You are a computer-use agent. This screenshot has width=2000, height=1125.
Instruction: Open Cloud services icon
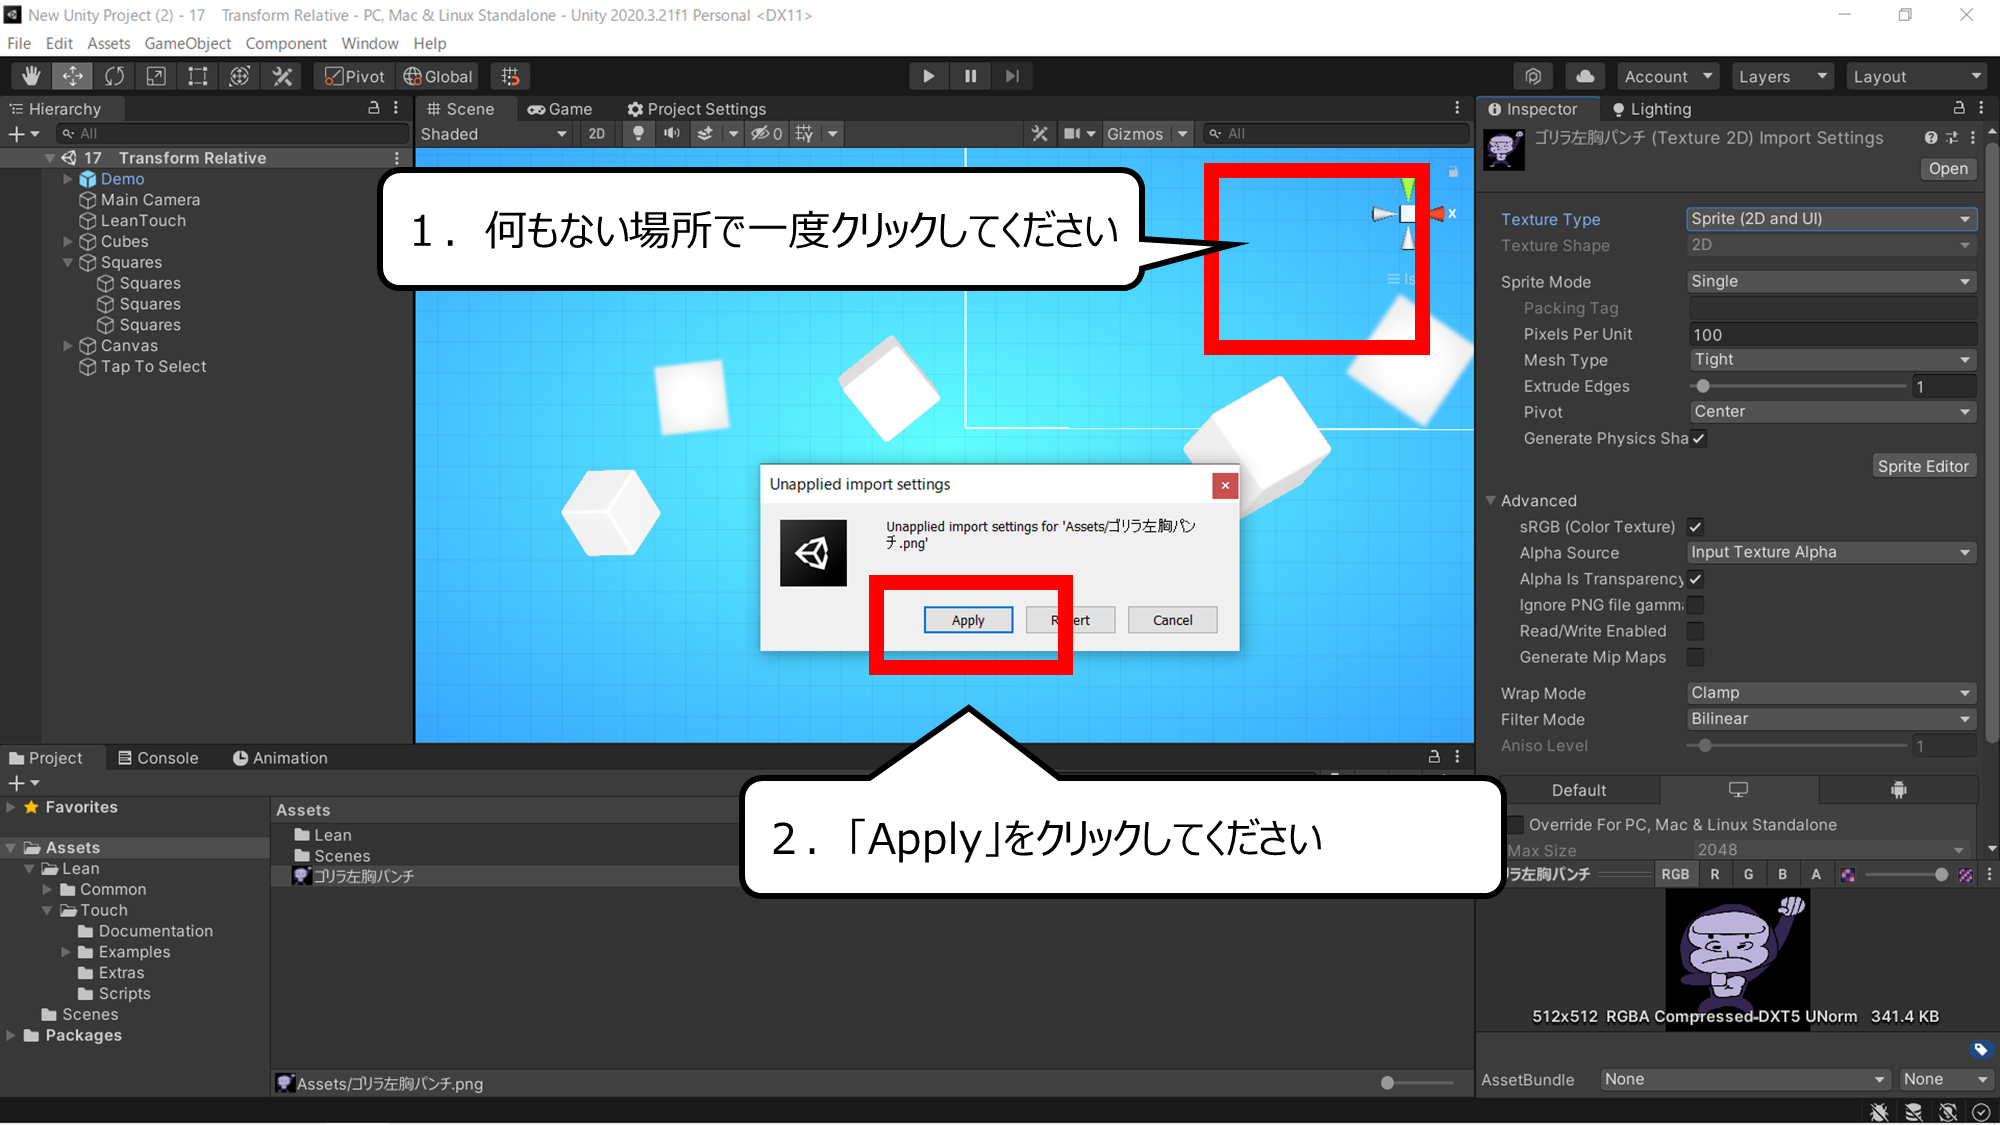[x=1585, y=76]
